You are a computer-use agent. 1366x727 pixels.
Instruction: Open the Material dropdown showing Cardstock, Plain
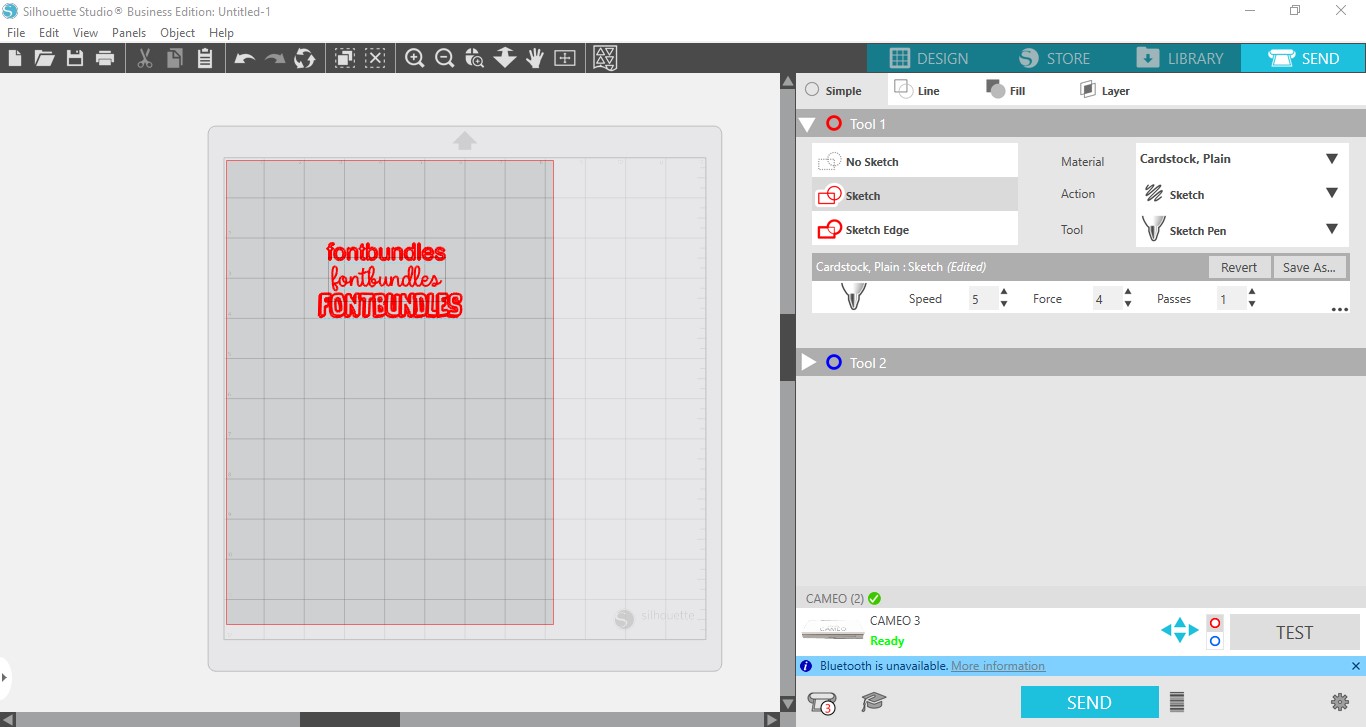[x=1242, y=159]
